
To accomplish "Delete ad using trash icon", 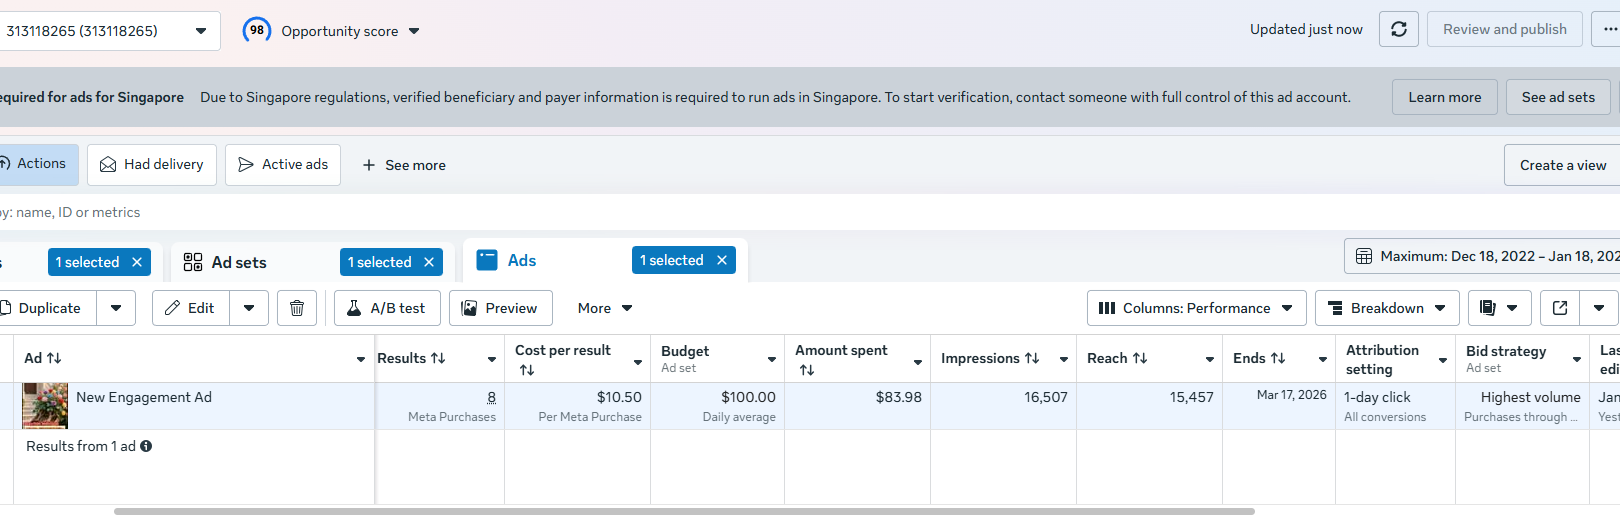I will point(297,308).
